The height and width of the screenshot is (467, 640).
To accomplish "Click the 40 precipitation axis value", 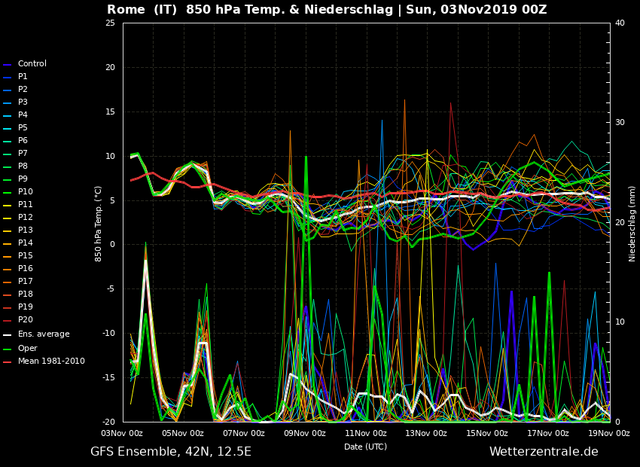I will 620,23.
